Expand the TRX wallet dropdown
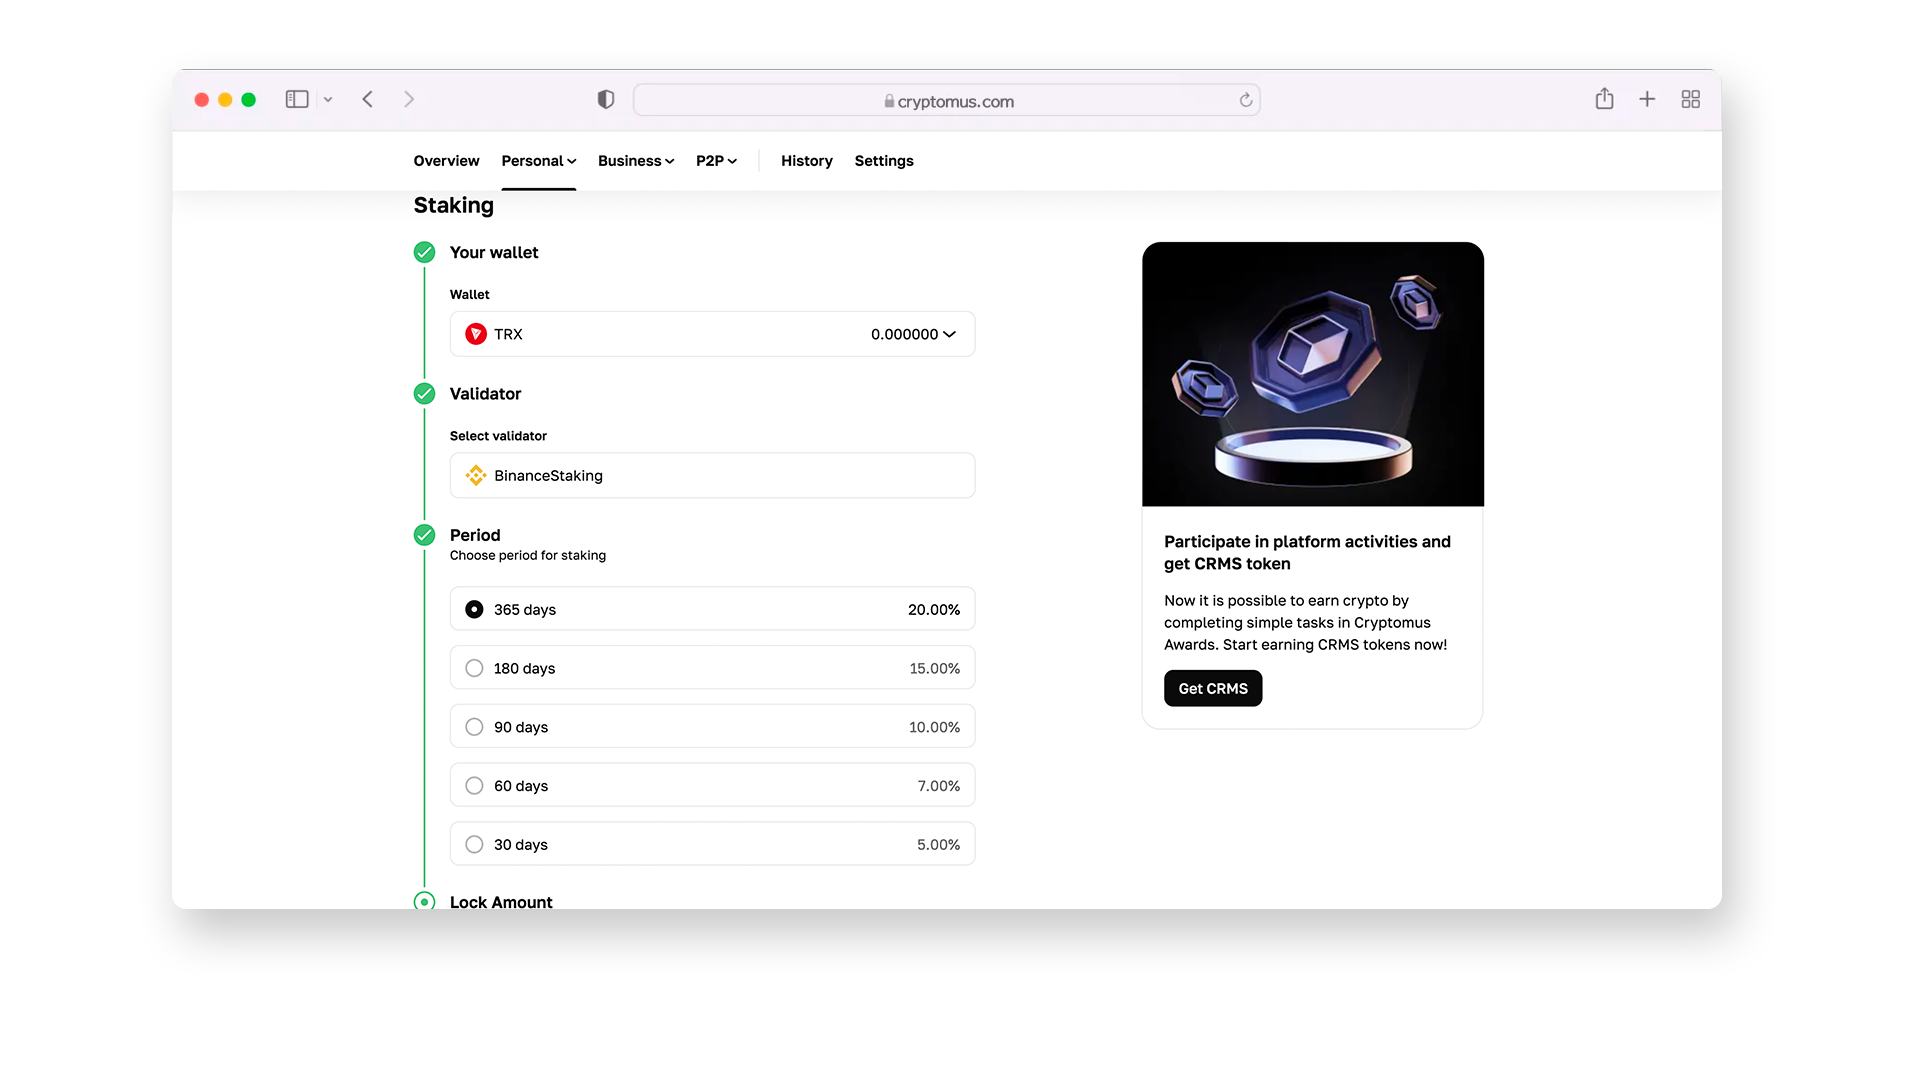Screen dimensions: 1920x1080 click(951, 334)
